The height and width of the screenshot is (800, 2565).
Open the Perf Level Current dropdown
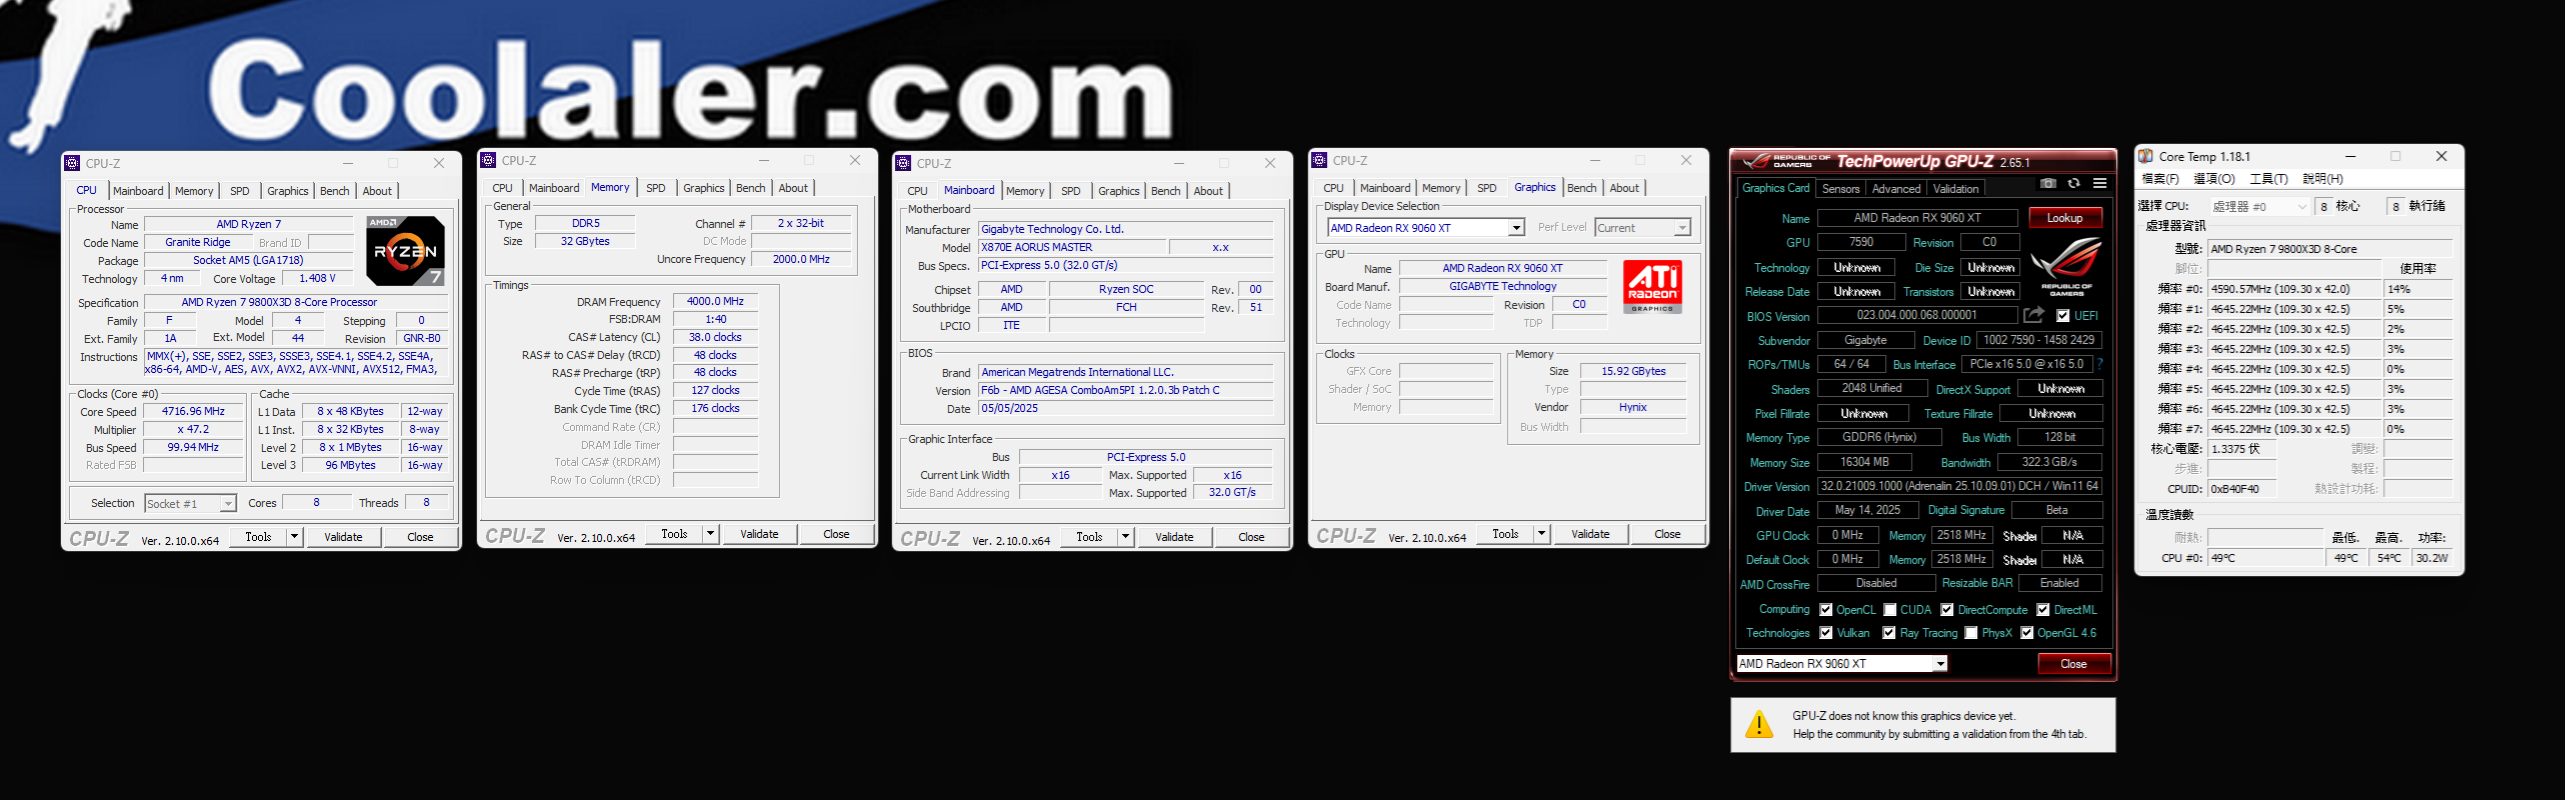point(1643,228)
